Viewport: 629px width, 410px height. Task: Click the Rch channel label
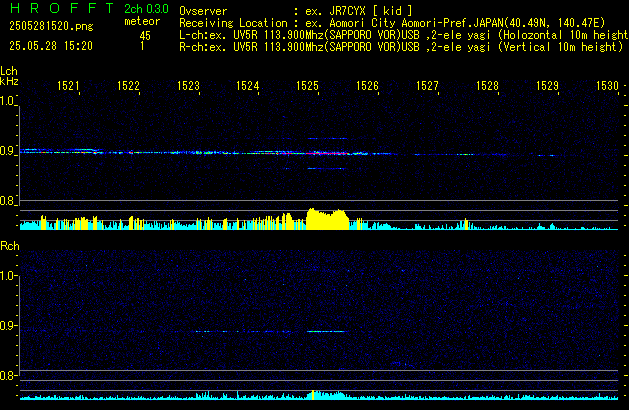click(x=10, y=246)
